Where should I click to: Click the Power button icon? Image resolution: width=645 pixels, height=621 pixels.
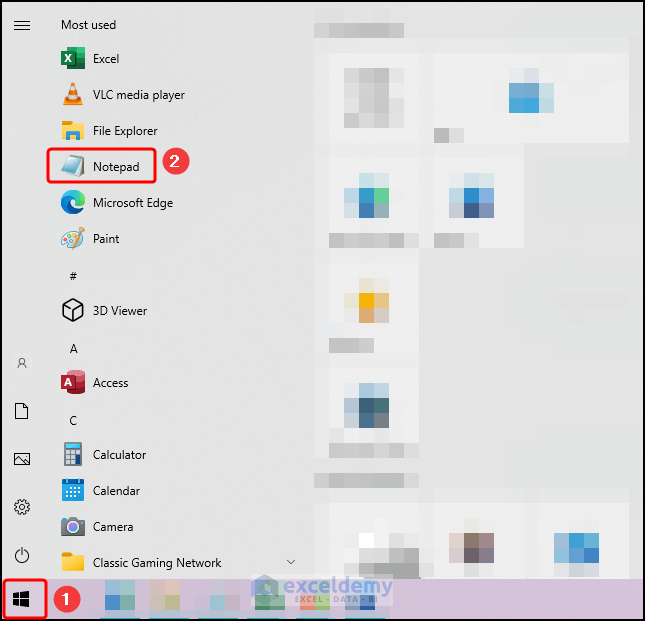(x=22, y=555)
